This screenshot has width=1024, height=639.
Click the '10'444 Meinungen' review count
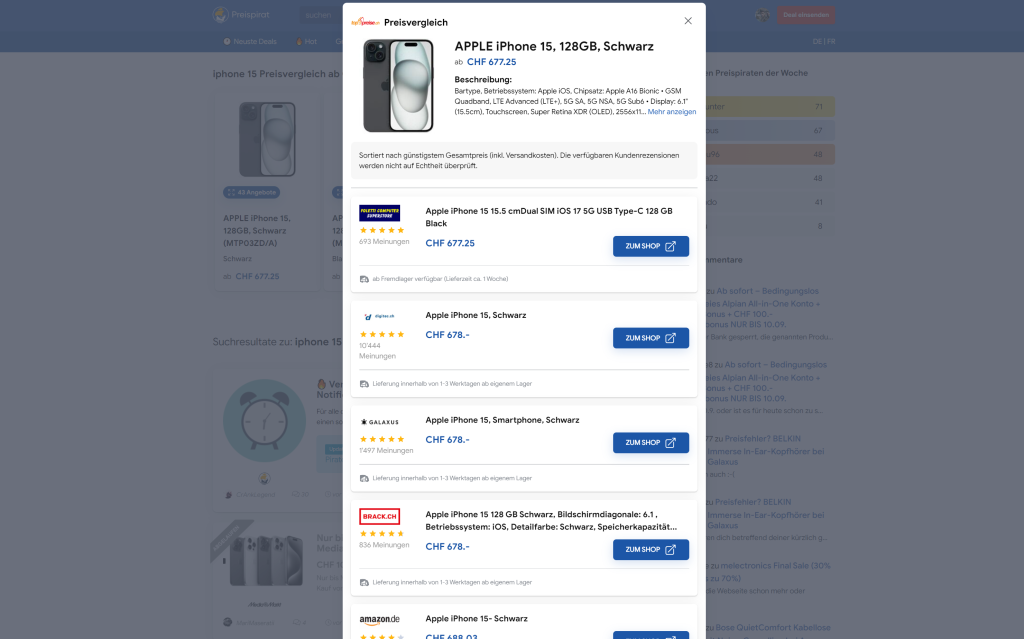coord(378,350)
